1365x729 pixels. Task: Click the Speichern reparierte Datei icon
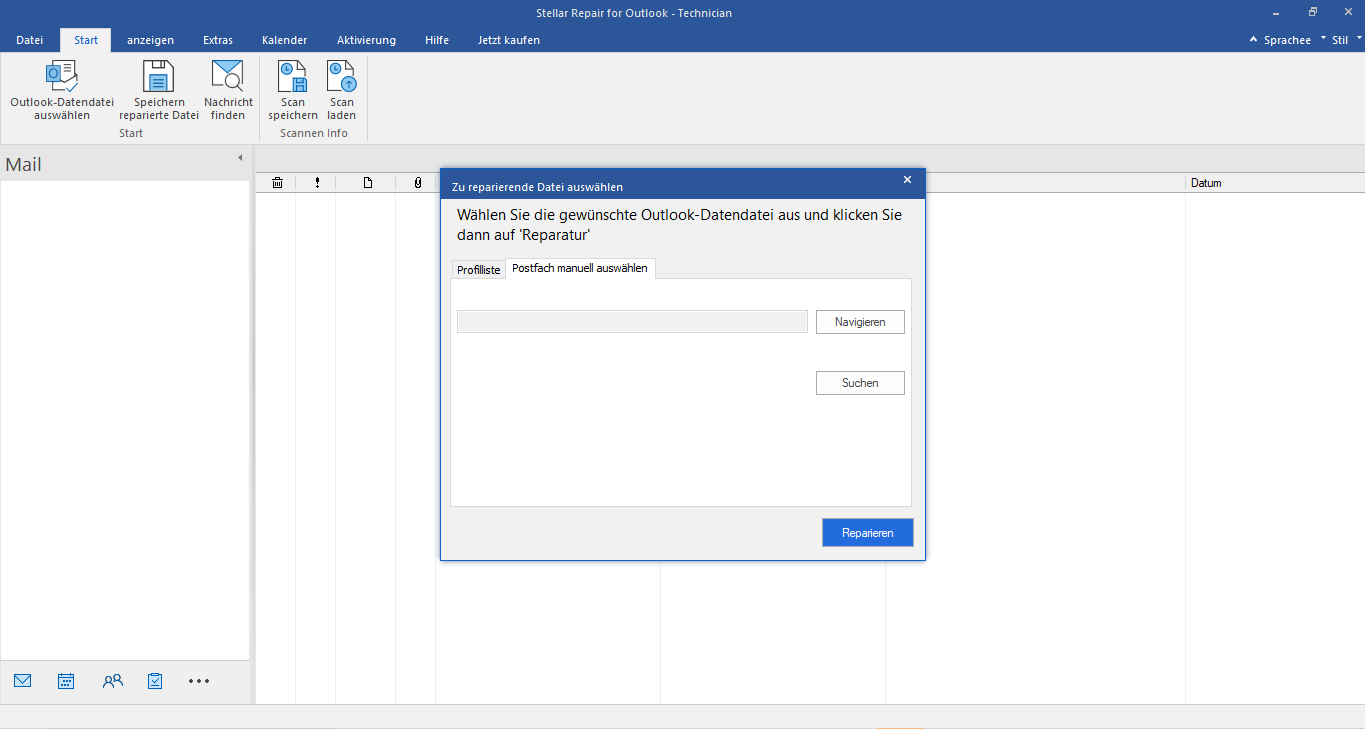coord(158,88)
